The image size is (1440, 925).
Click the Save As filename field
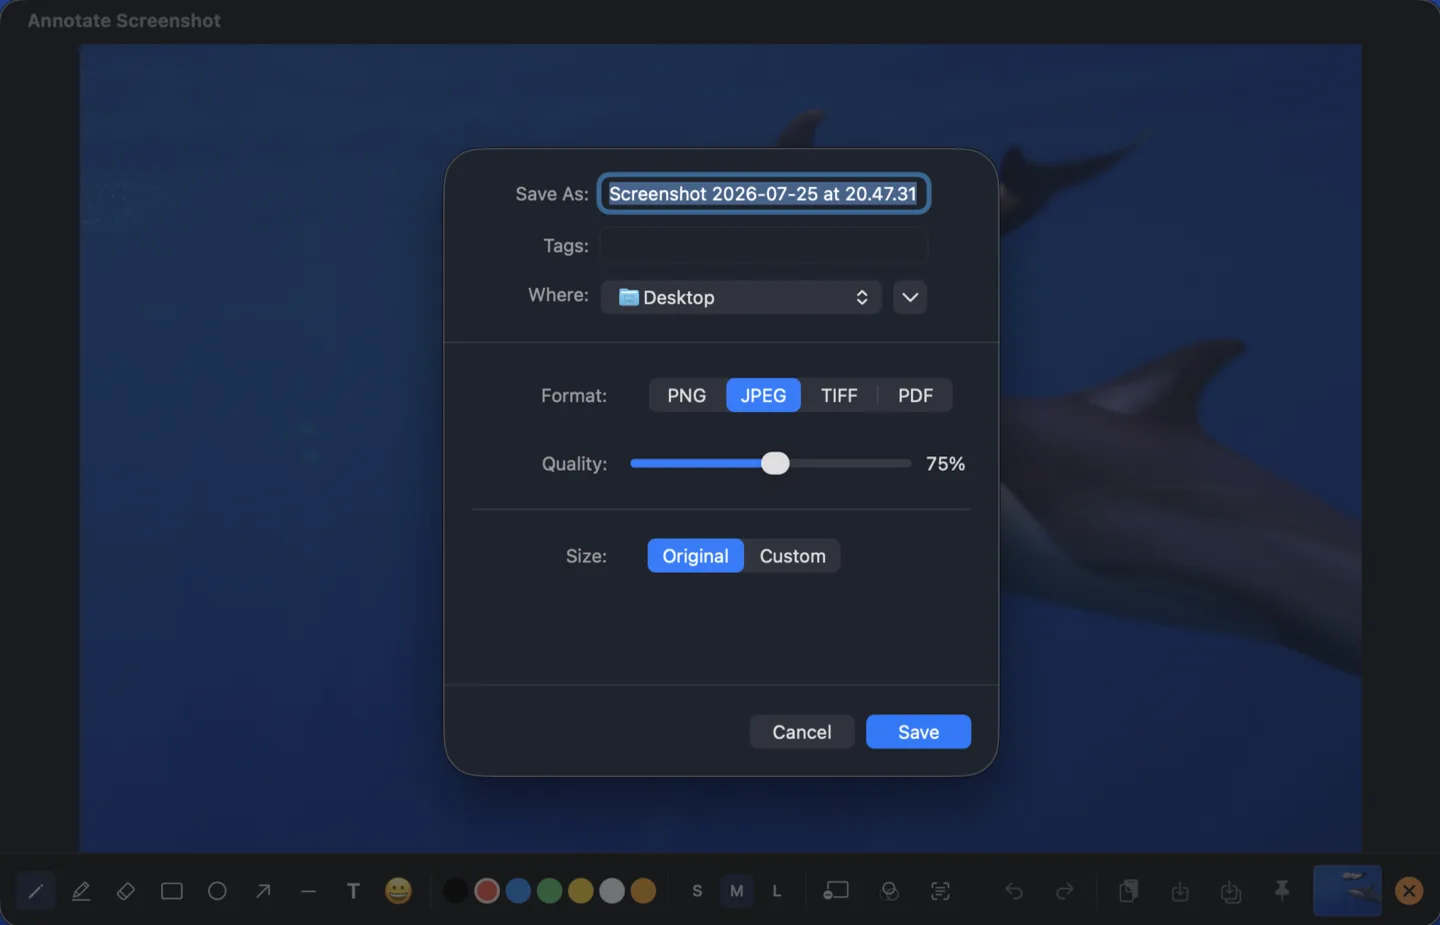pyautogui.click(x=764, y=194)
